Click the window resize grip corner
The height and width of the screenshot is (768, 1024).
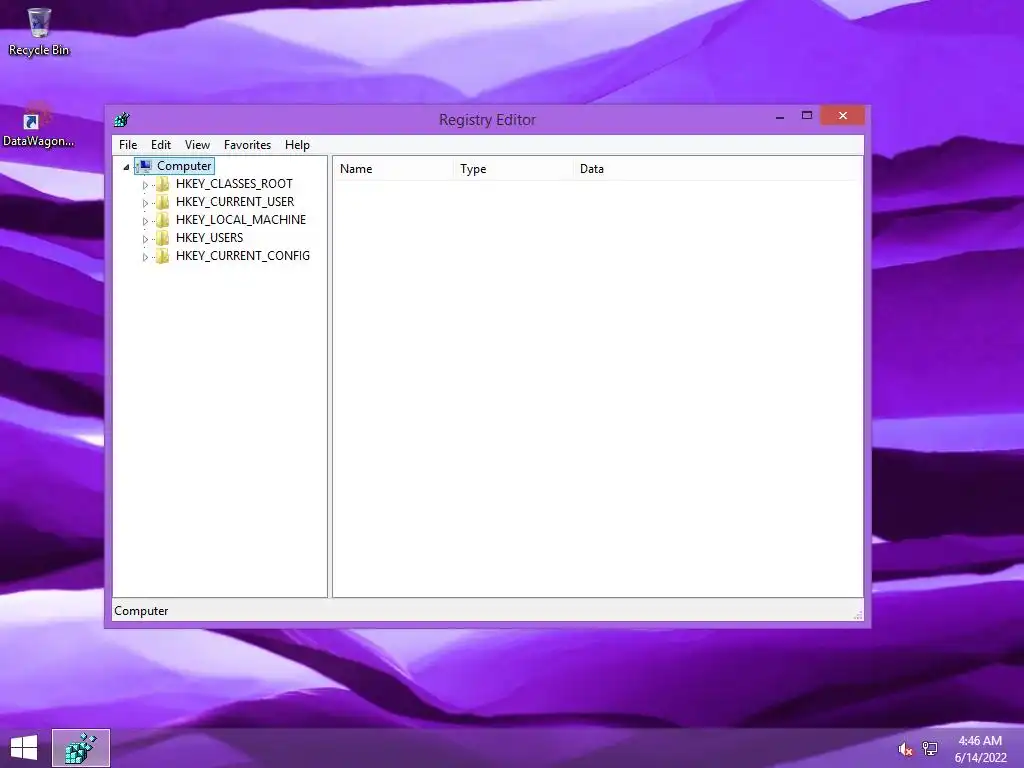[x=857, y=615]
